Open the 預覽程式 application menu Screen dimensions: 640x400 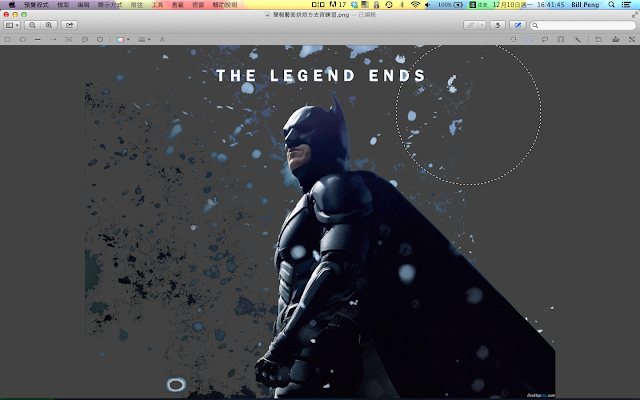[36, 5]
